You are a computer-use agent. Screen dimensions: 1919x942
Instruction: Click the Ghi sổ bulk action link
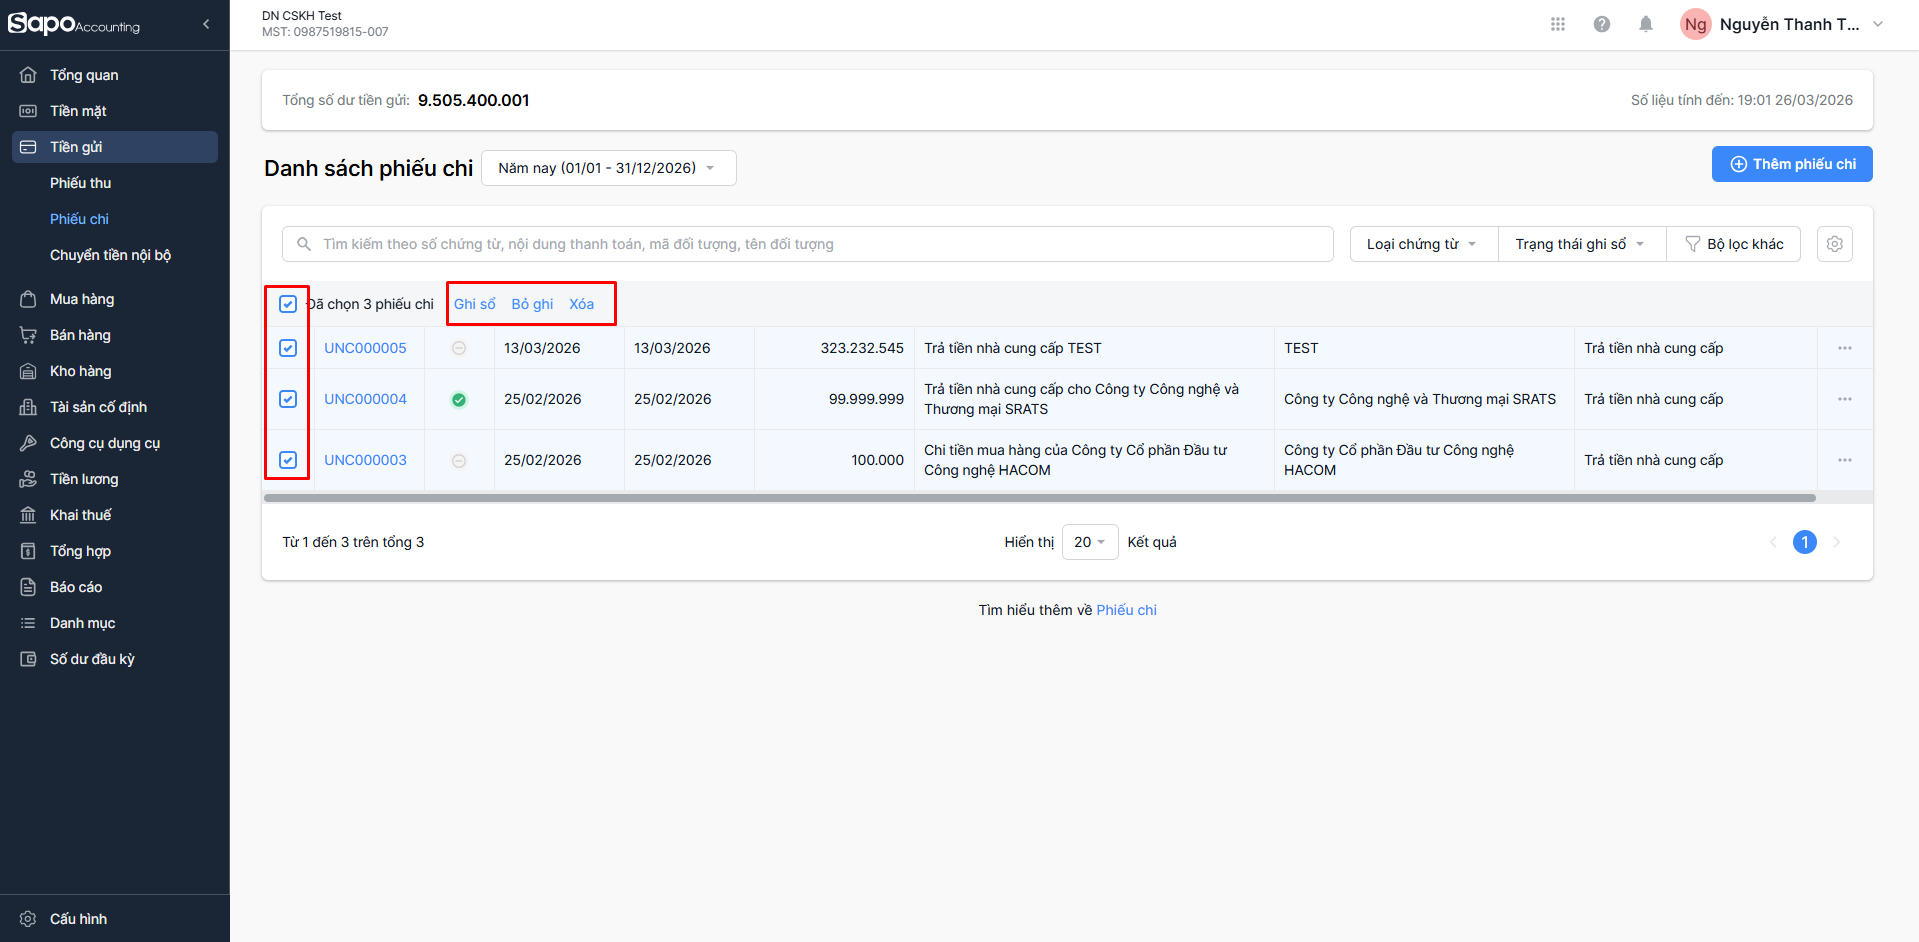pos(474,304)
